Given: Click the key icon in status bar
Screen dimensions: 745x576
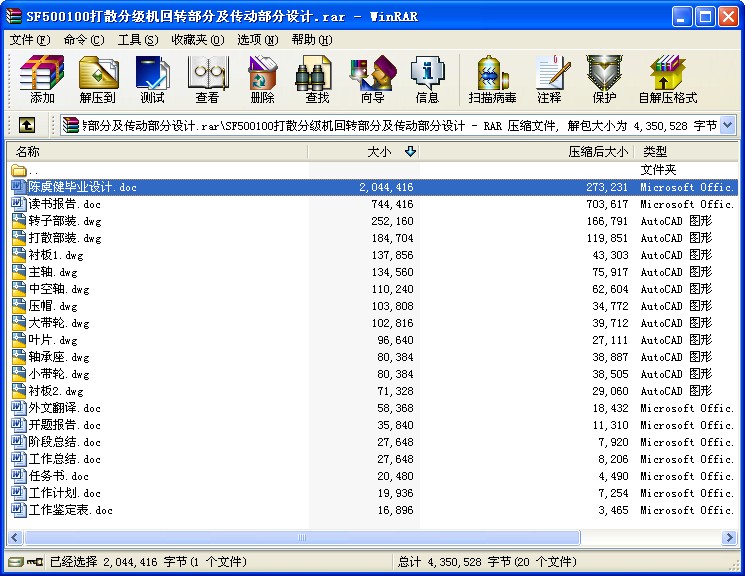Looking at the screenshot, I should 34,562.
